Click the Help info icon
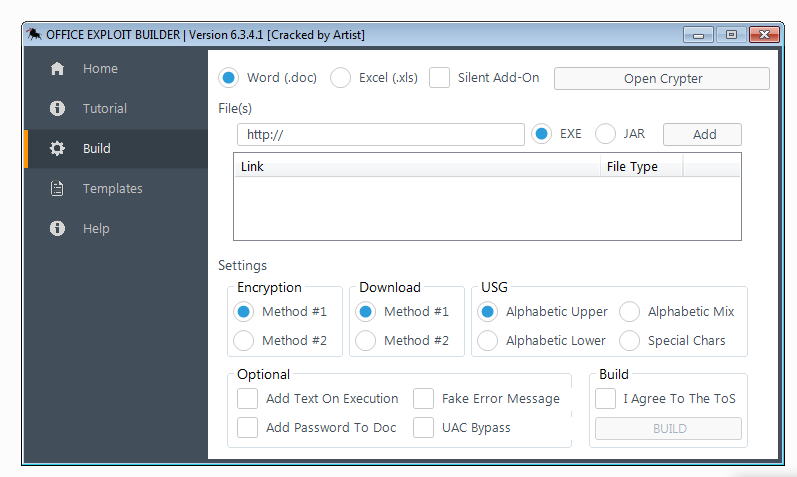797x477 pixels. pos(57,229)
